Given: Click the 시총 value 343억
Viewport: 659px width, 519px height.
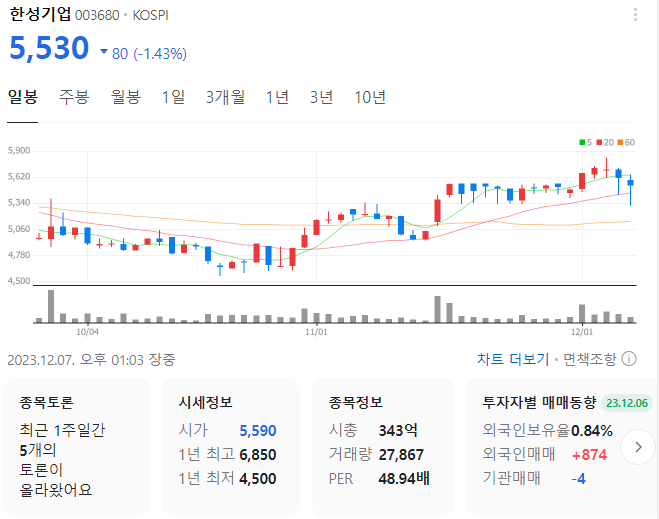Looking at the screenshot, I should click(x=398, y=430).
